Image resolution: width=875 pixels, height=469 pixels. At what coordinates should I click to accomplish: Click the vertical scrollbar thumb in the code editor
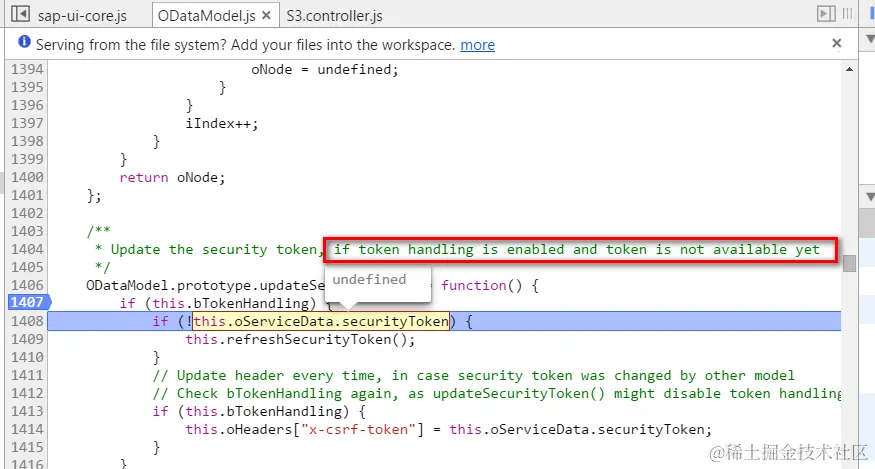849,263
